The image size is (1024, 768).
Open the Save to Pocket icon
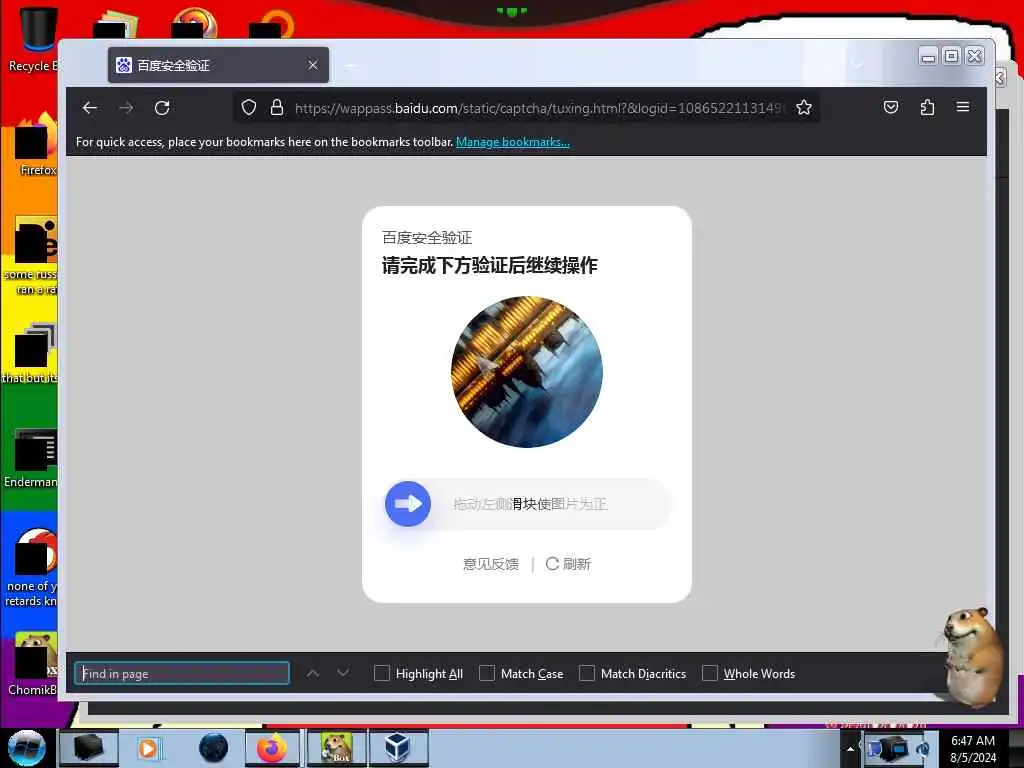click(x=891, y=108)
